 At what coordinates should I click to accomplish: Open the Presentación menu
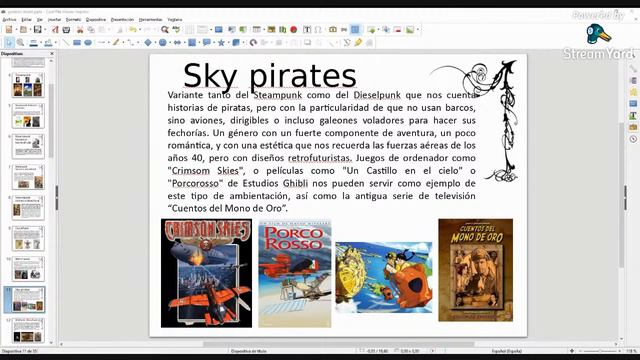122,20
